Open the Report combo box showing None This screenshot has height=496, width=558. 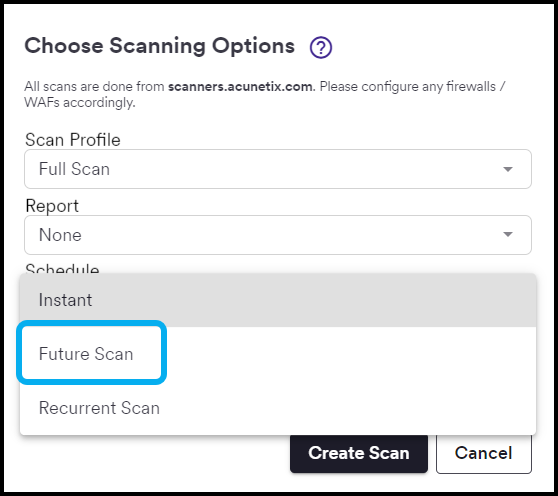278,235
